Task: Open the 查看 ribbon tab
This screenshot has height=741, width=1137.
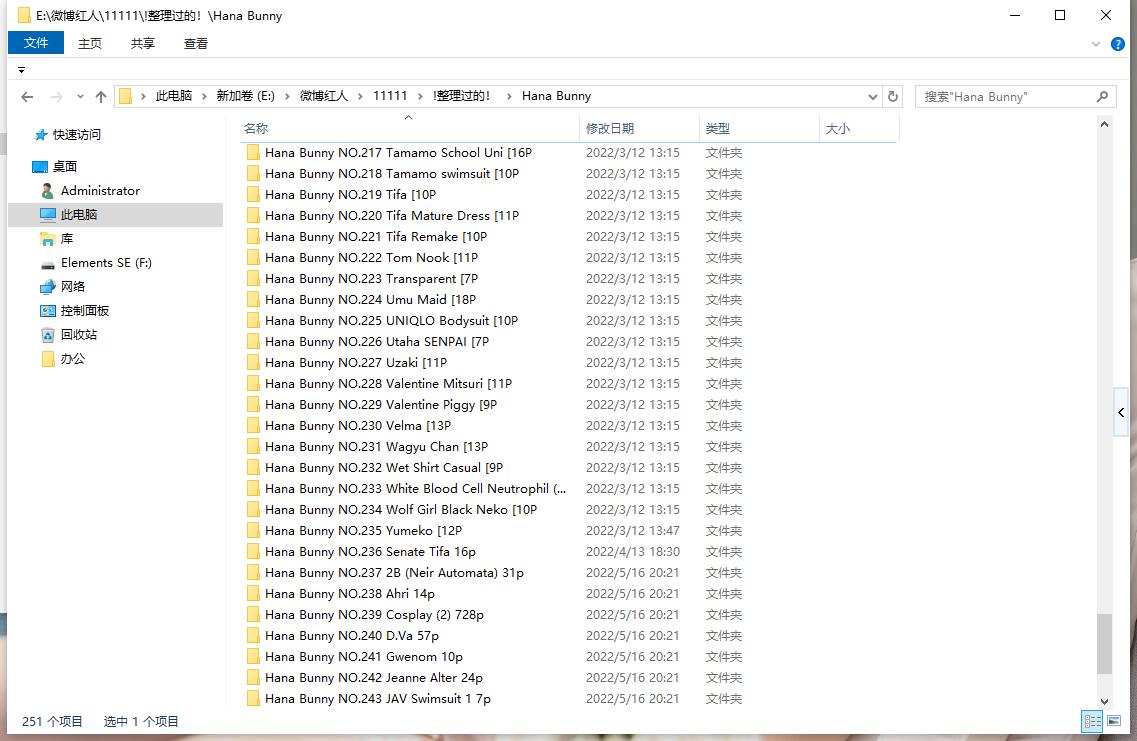Action: pyautogui.click(x=196, y=44)
